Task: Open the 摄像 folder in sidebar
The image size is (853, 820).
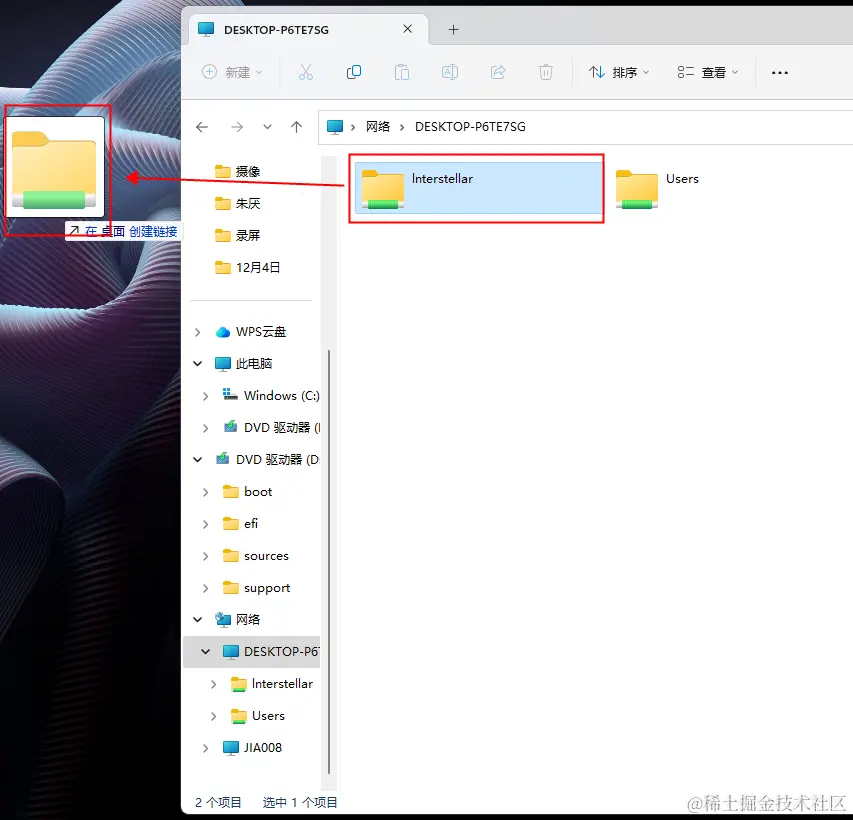Action: tap(238, 171)
